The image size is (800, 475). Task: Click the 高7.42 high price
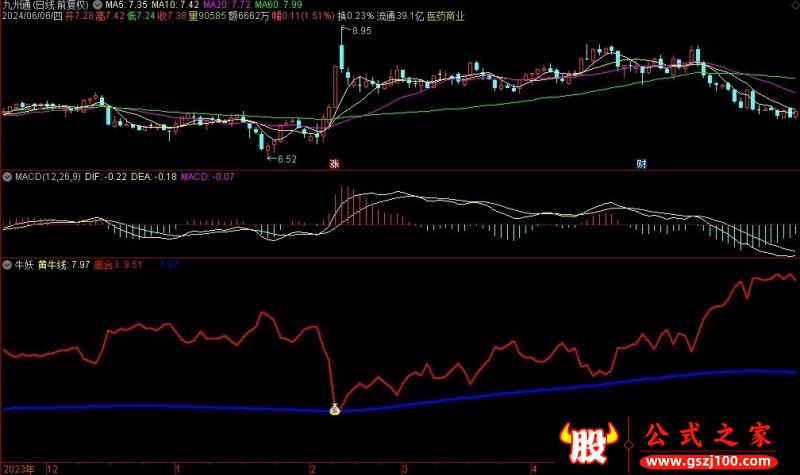point(110,16)
